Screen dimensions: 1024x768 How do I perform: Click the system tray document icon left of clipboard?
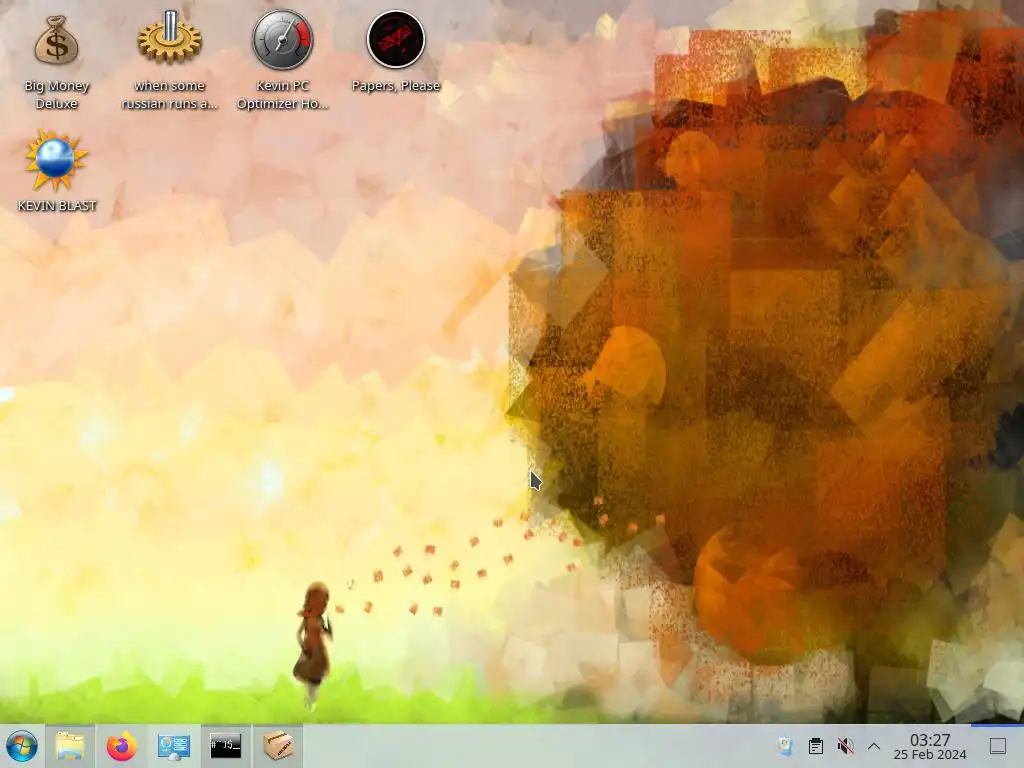coord(786,746)
